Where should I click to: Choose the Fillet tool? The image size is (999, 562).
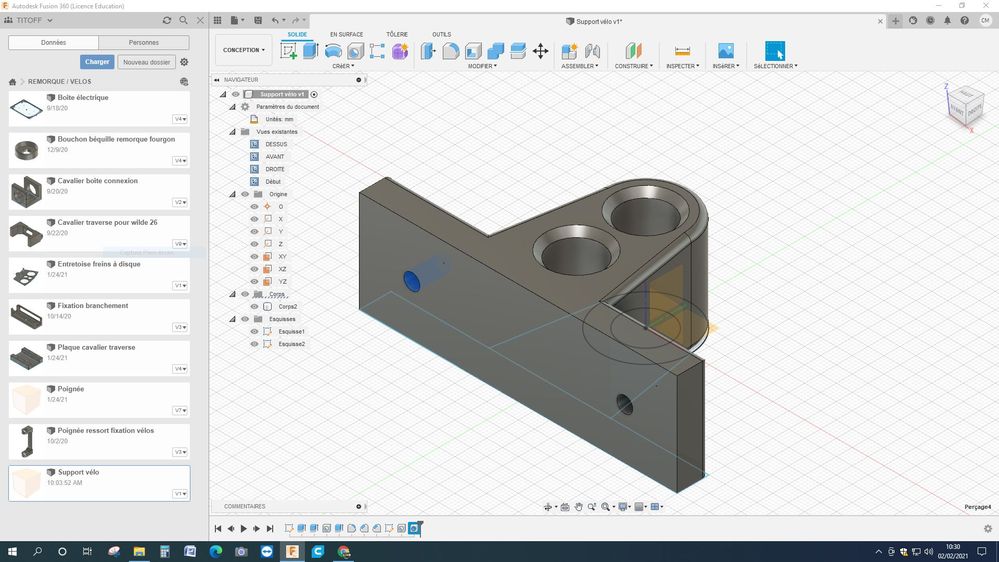451,51
